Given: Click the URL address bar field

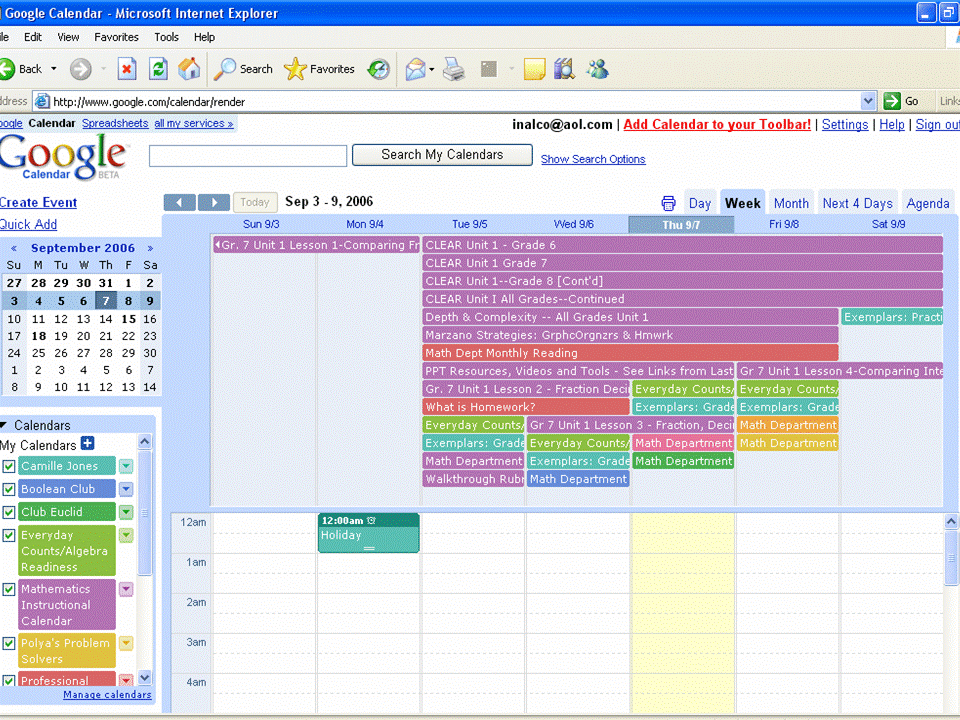Looking at the screenshot, I should 453,102.
